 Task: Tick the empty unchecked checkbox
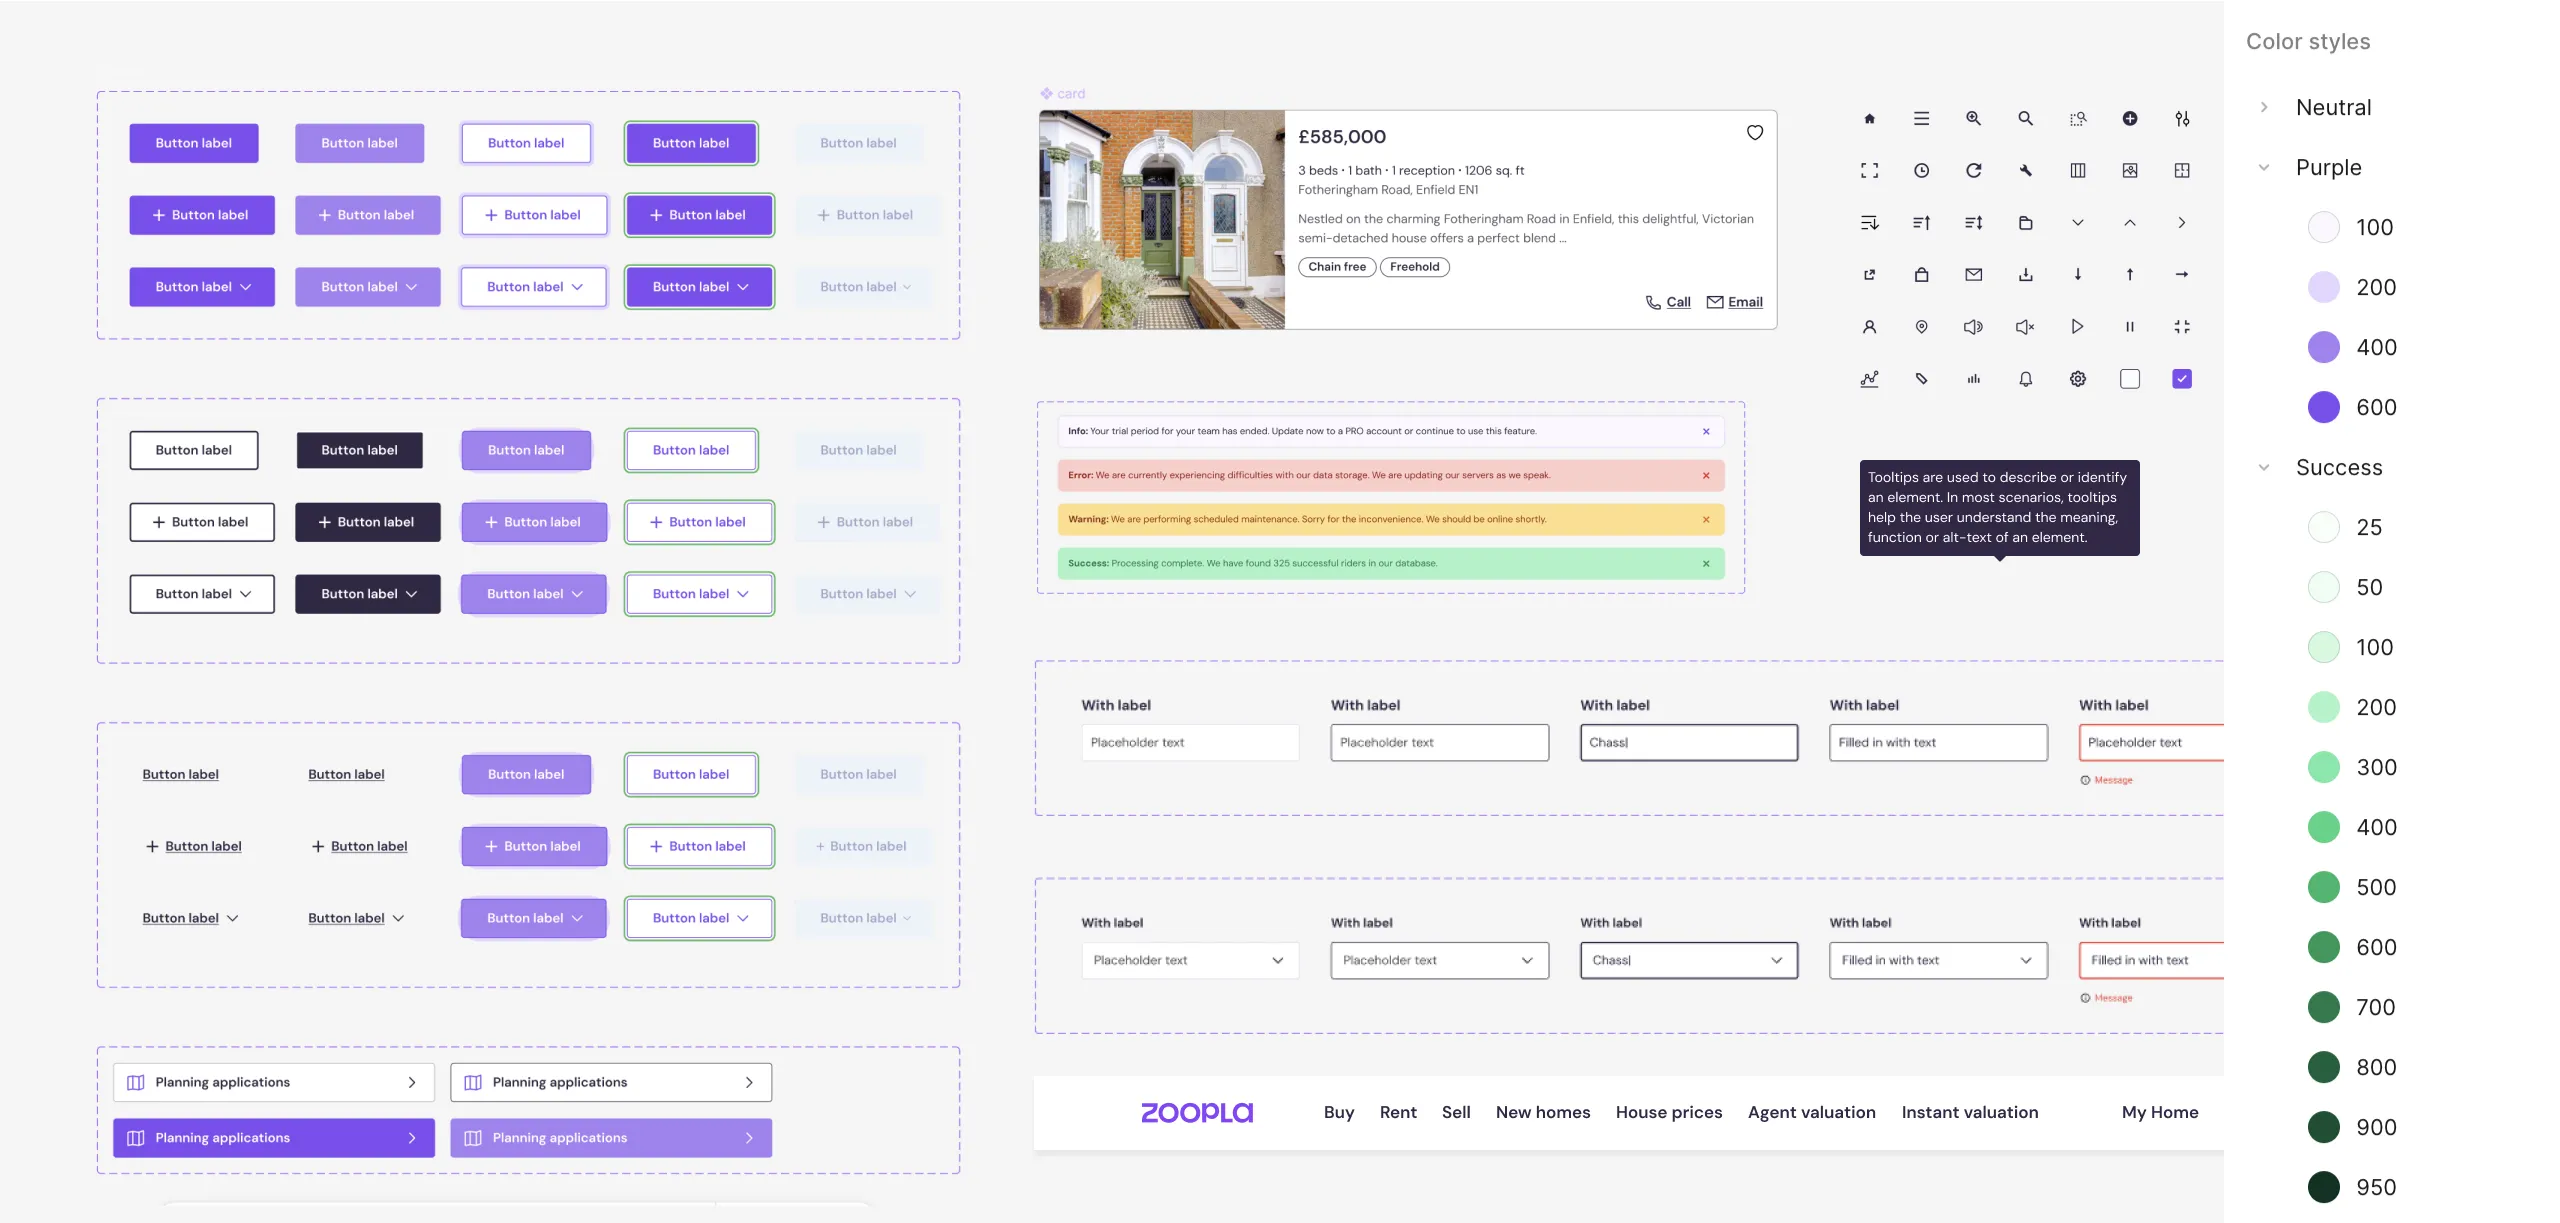2130,379
